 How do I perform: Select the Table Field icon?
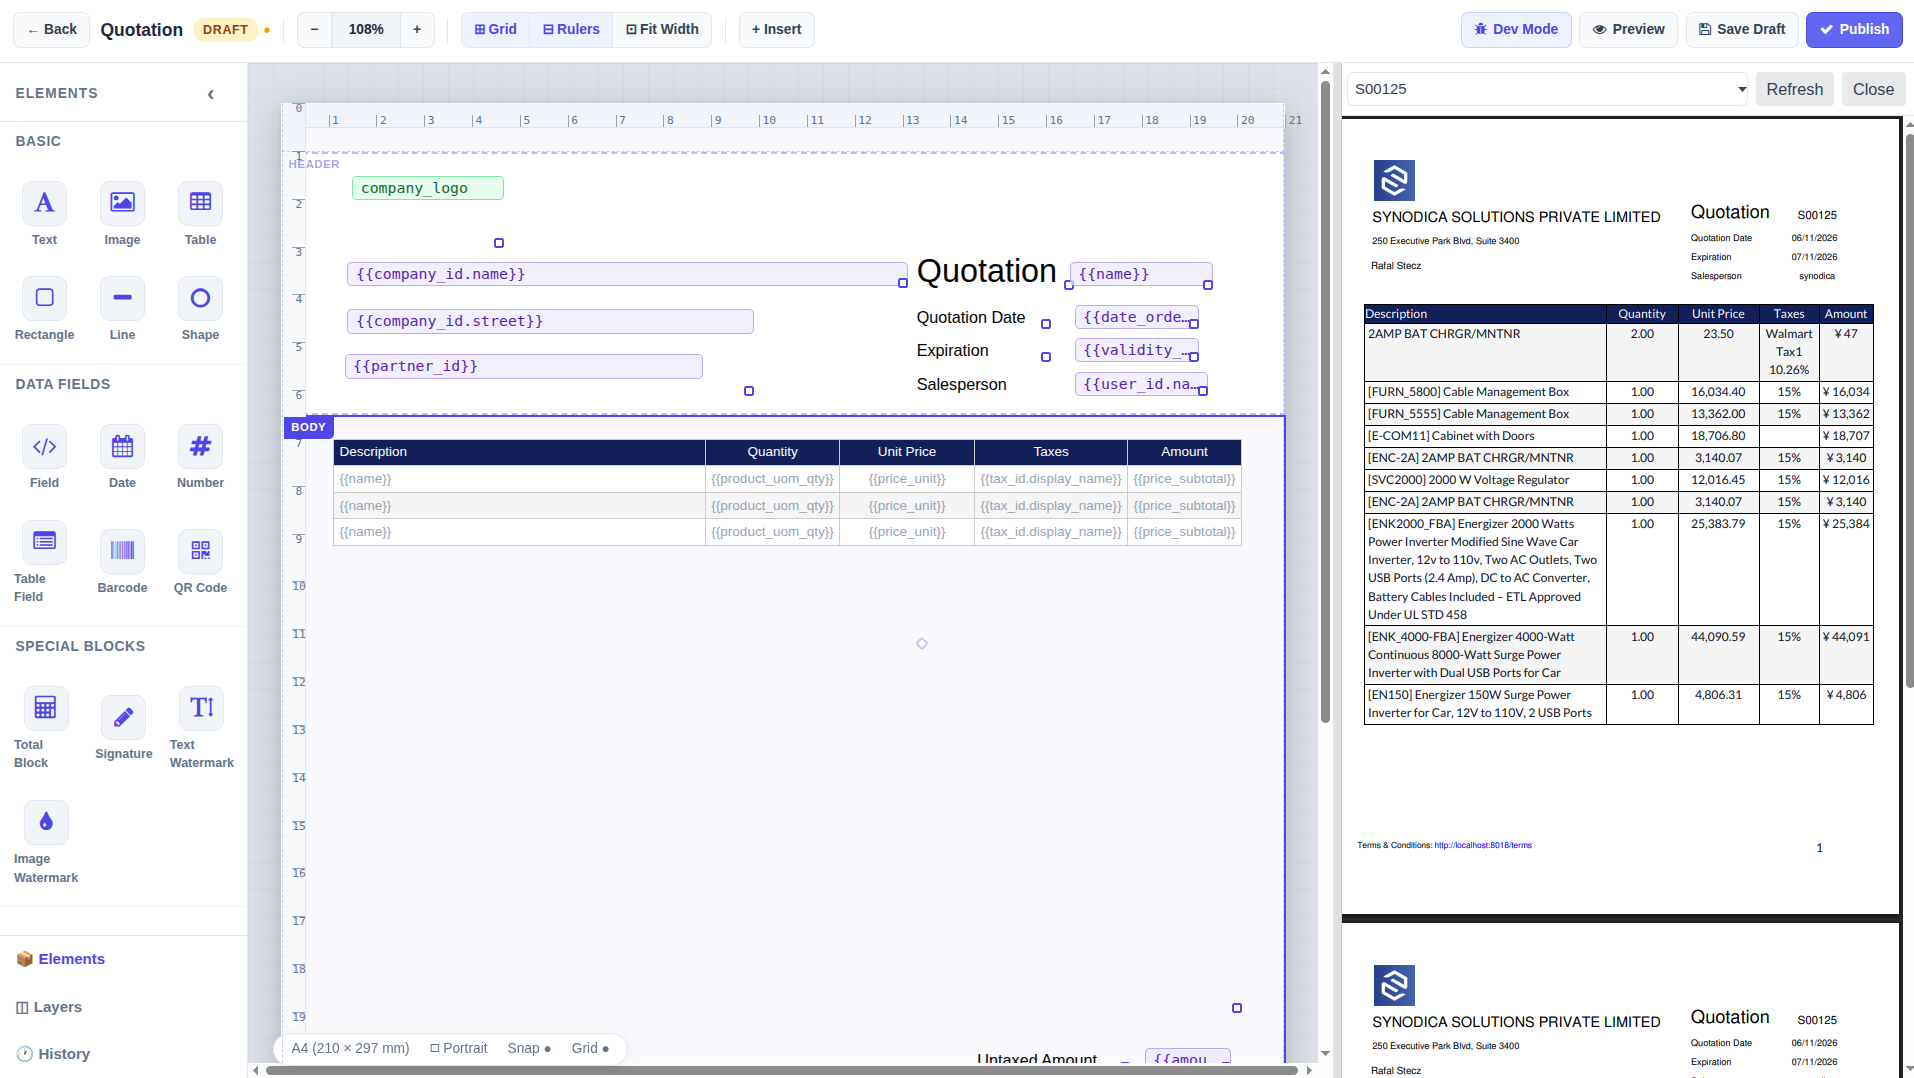click(x=44, y=542)
